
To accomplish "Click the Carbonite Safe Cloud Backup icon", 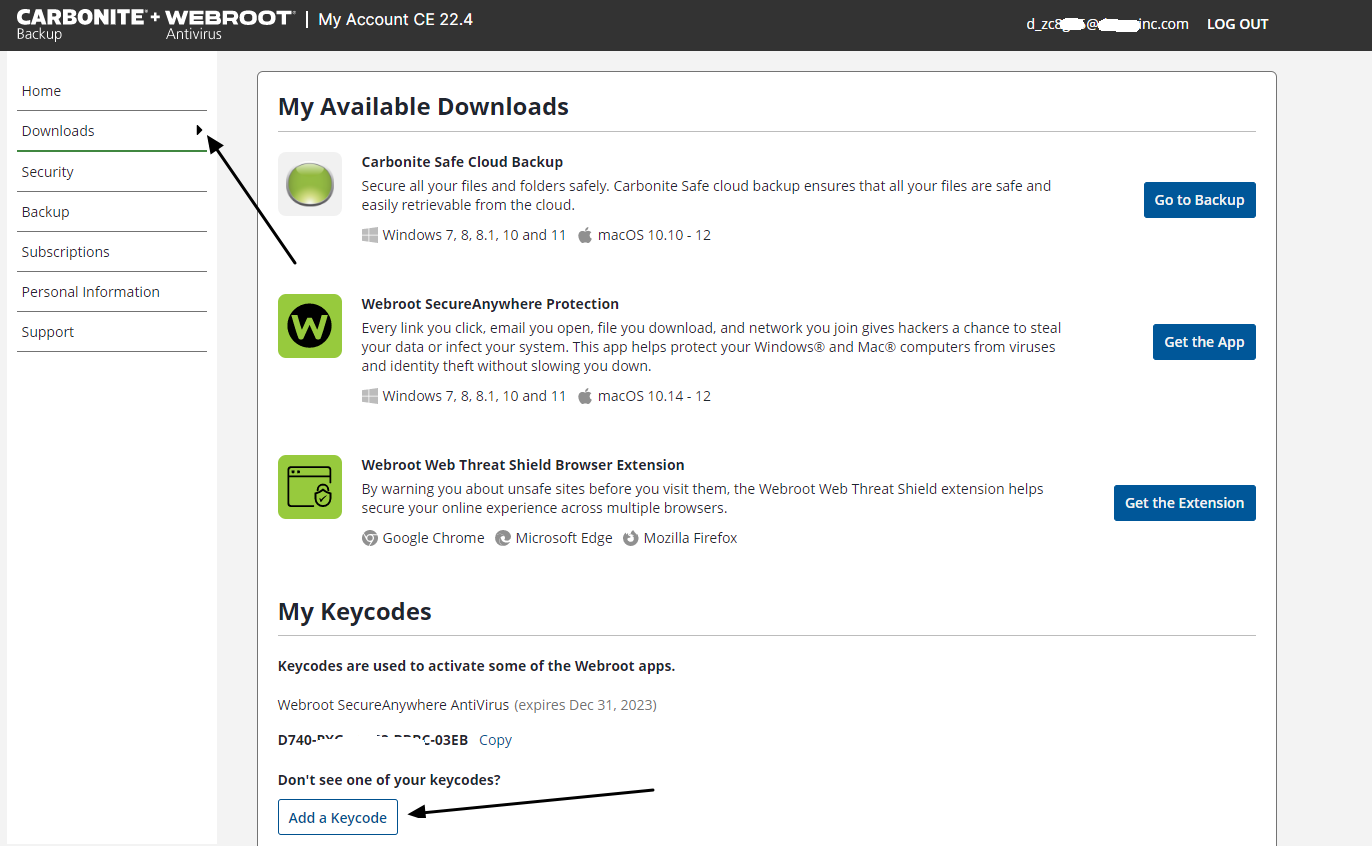I will point(309,184).
